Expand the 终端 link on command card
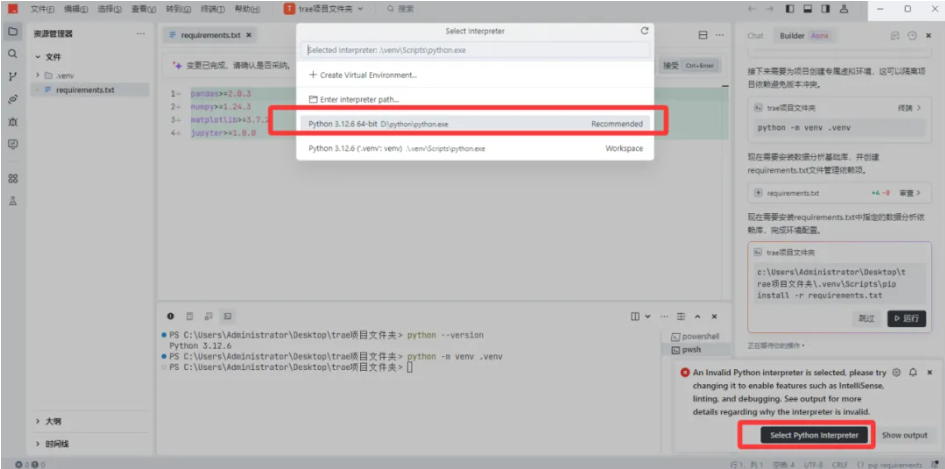 pyautogui.click(x=909, y=108)
